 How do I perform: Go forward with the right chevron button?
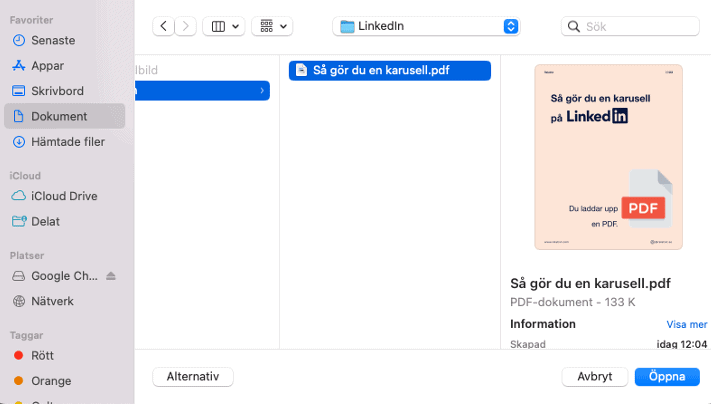[185, 26]
